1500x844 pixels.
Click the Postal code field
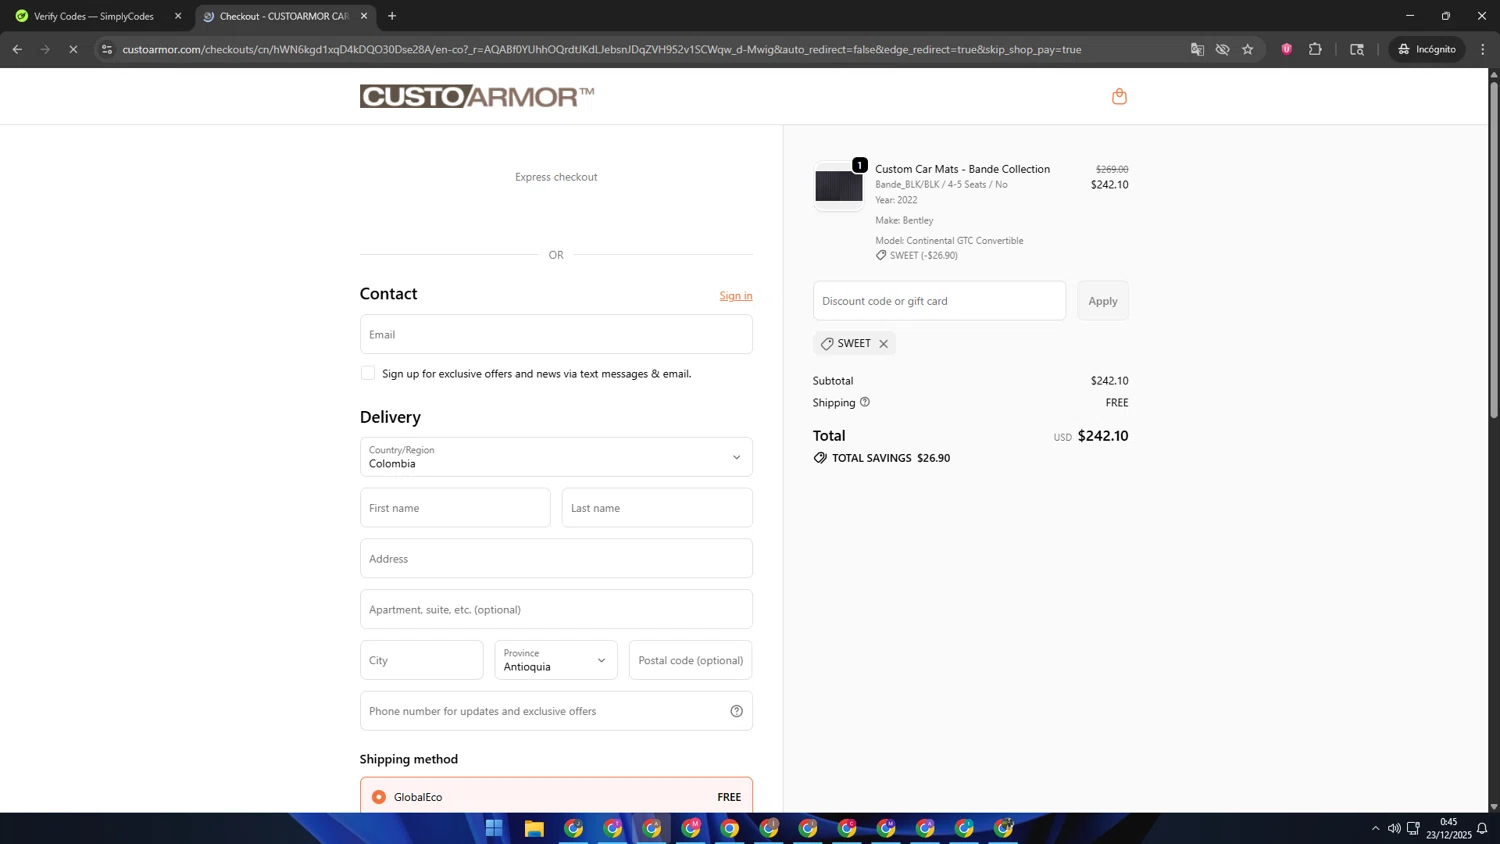pyautogui.click(x=690, y=660)
